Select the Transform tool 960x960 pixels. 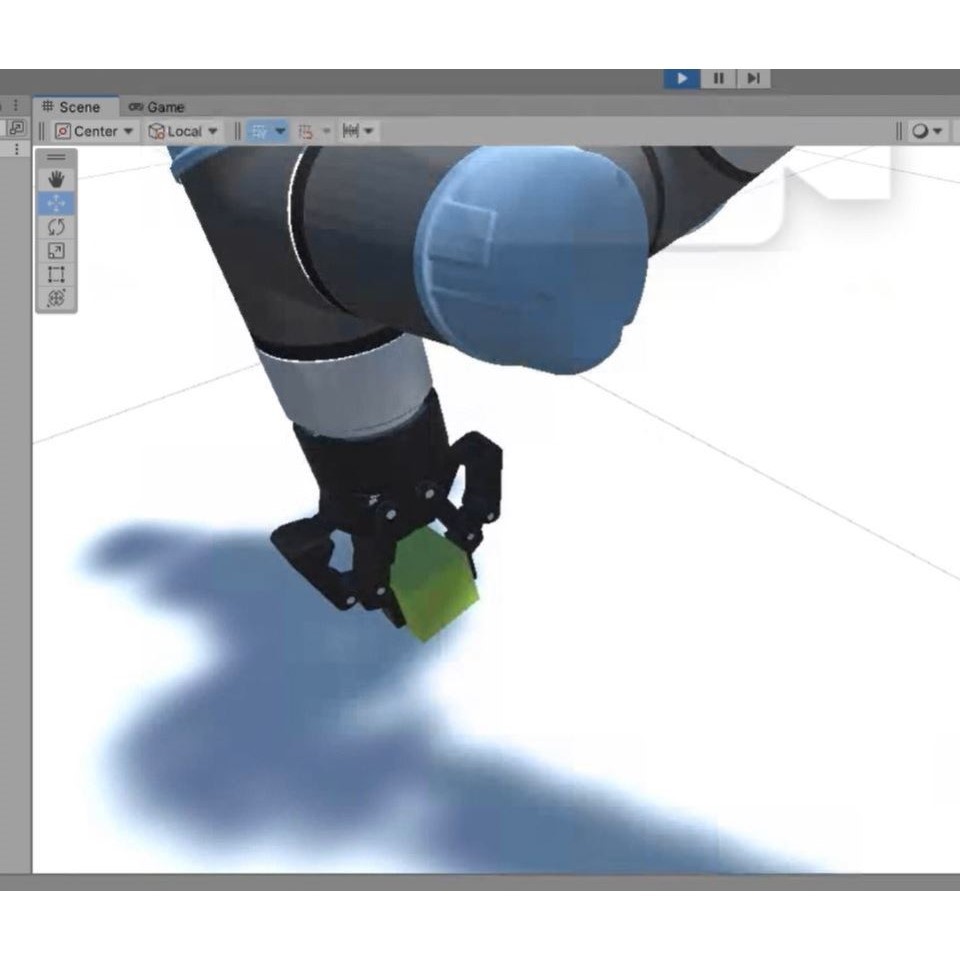pos(56,298)
